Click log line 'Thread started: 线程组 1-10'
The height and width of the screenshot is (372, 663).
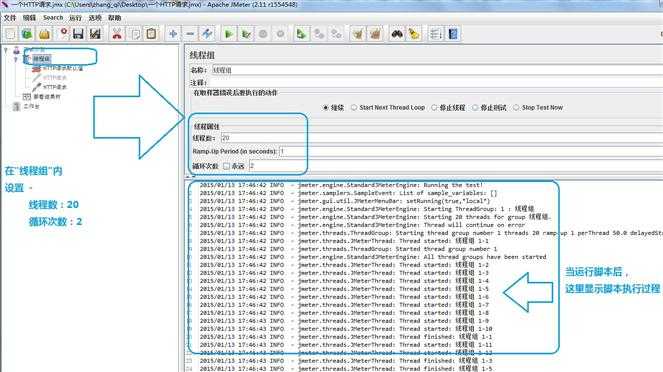[346, 329]
